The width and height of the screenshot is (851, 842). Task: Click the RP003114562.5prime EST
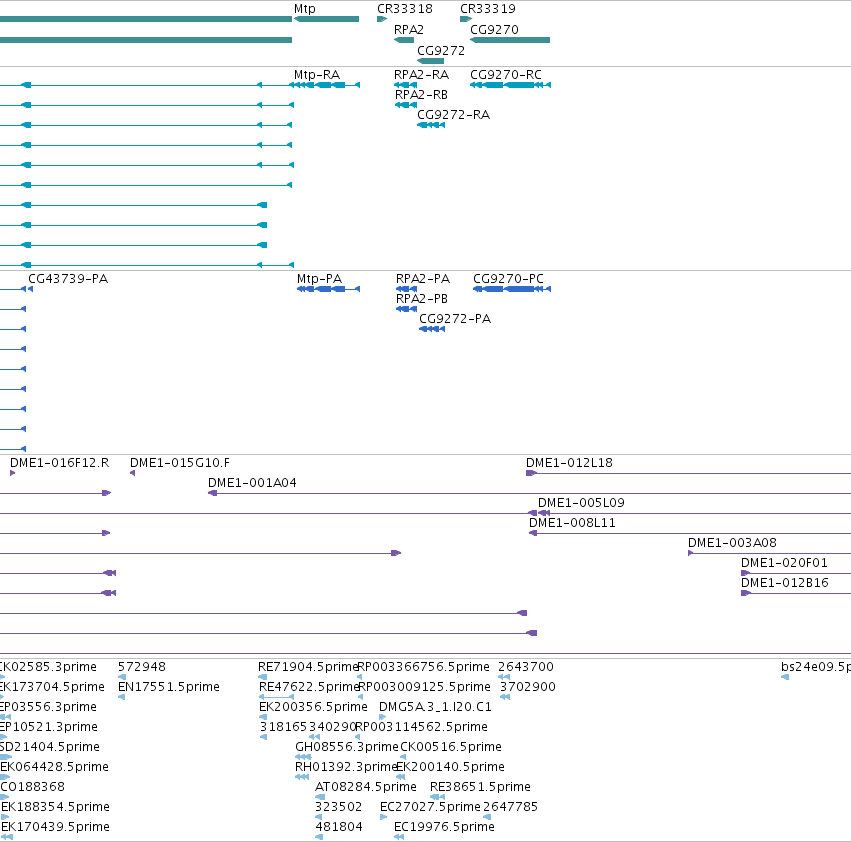[x=358, y=737]
